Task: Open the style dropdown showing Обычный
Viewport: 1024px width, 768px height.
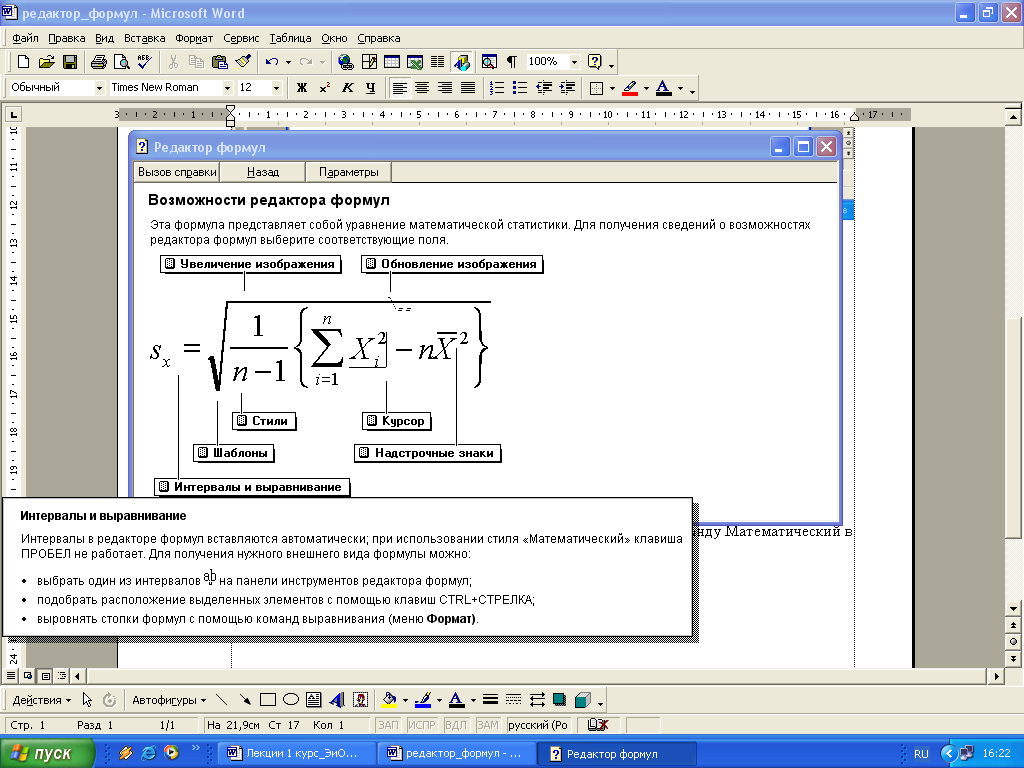Action: (x=100, y=88)
